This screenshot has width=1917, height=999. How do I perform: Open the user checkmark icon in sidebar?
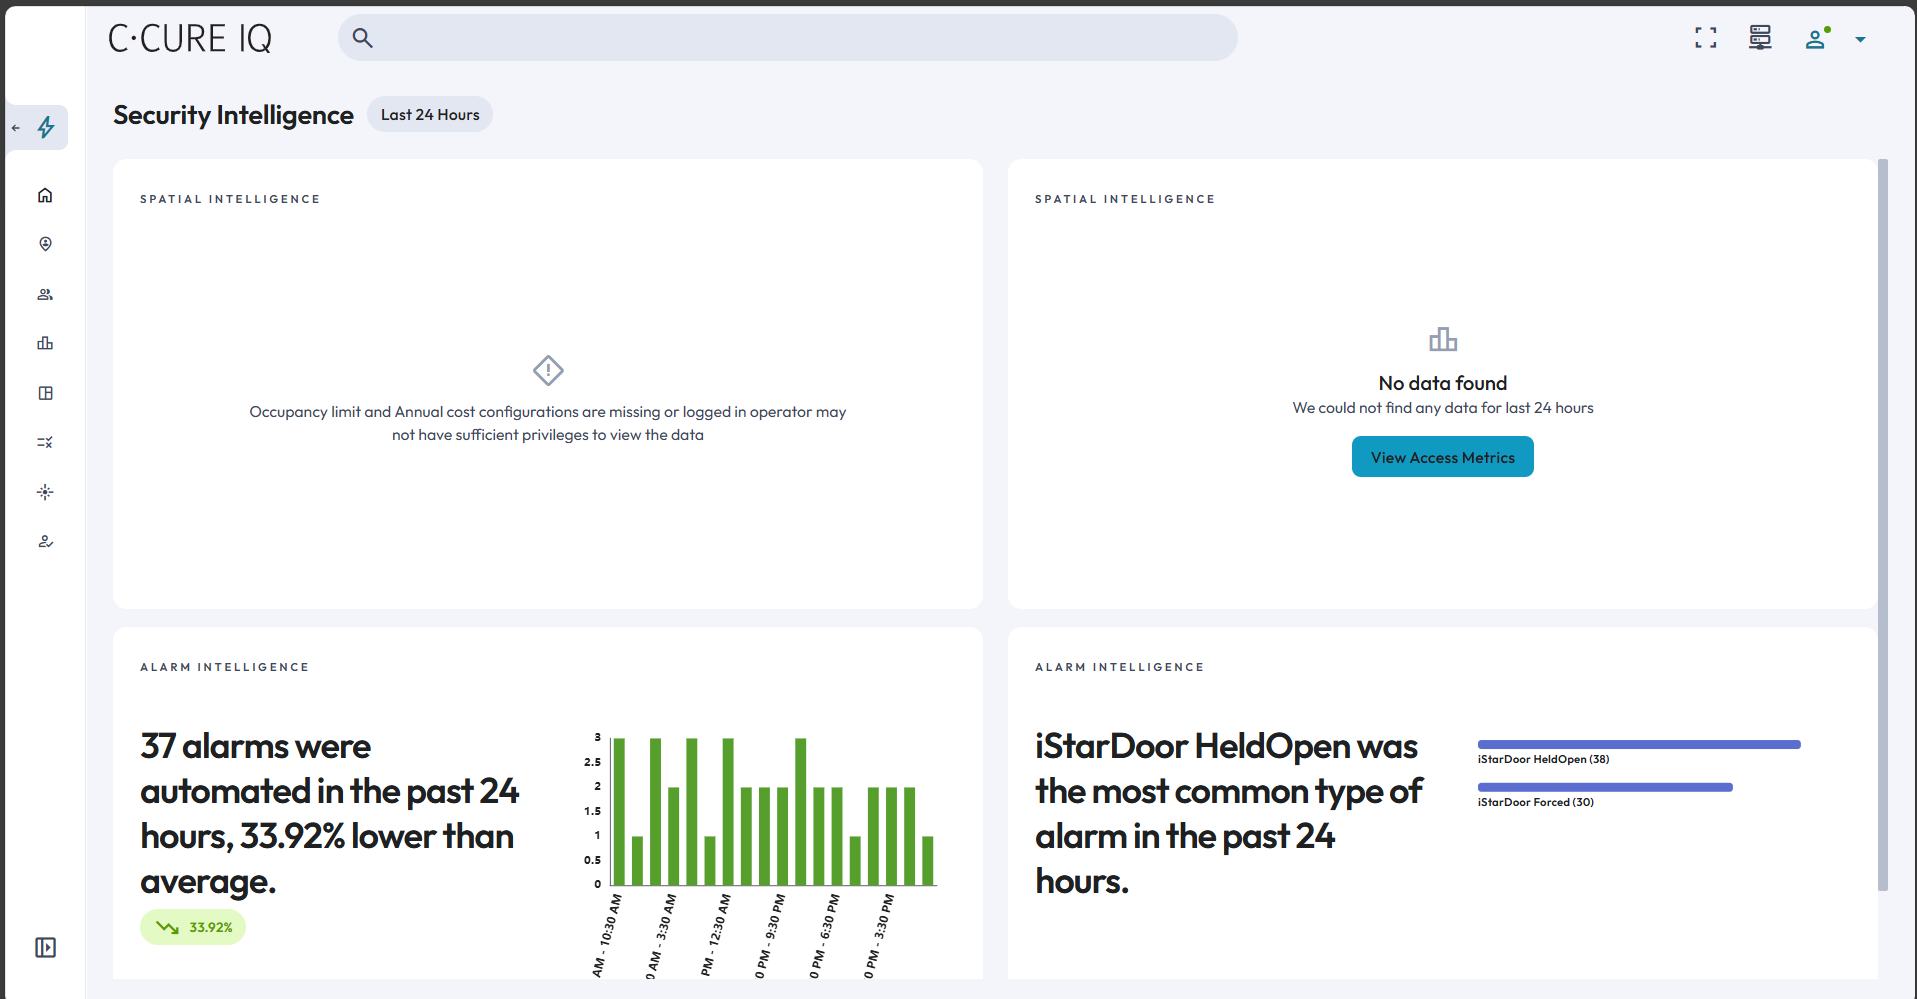coord(45,541)
